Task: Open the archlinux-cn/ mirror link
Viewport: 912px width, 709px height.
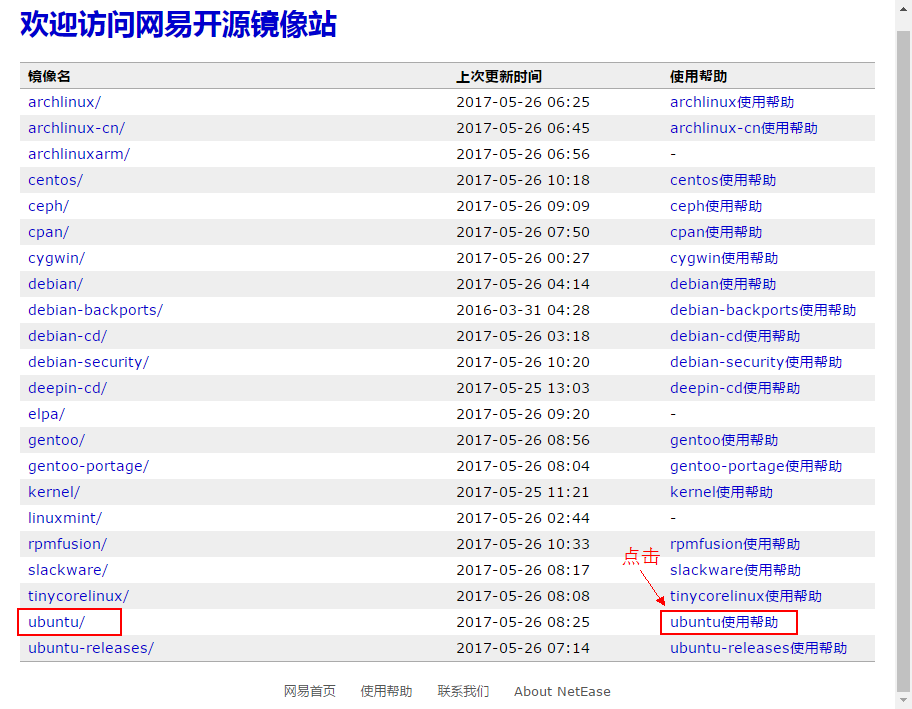Action: click(76, 128)
